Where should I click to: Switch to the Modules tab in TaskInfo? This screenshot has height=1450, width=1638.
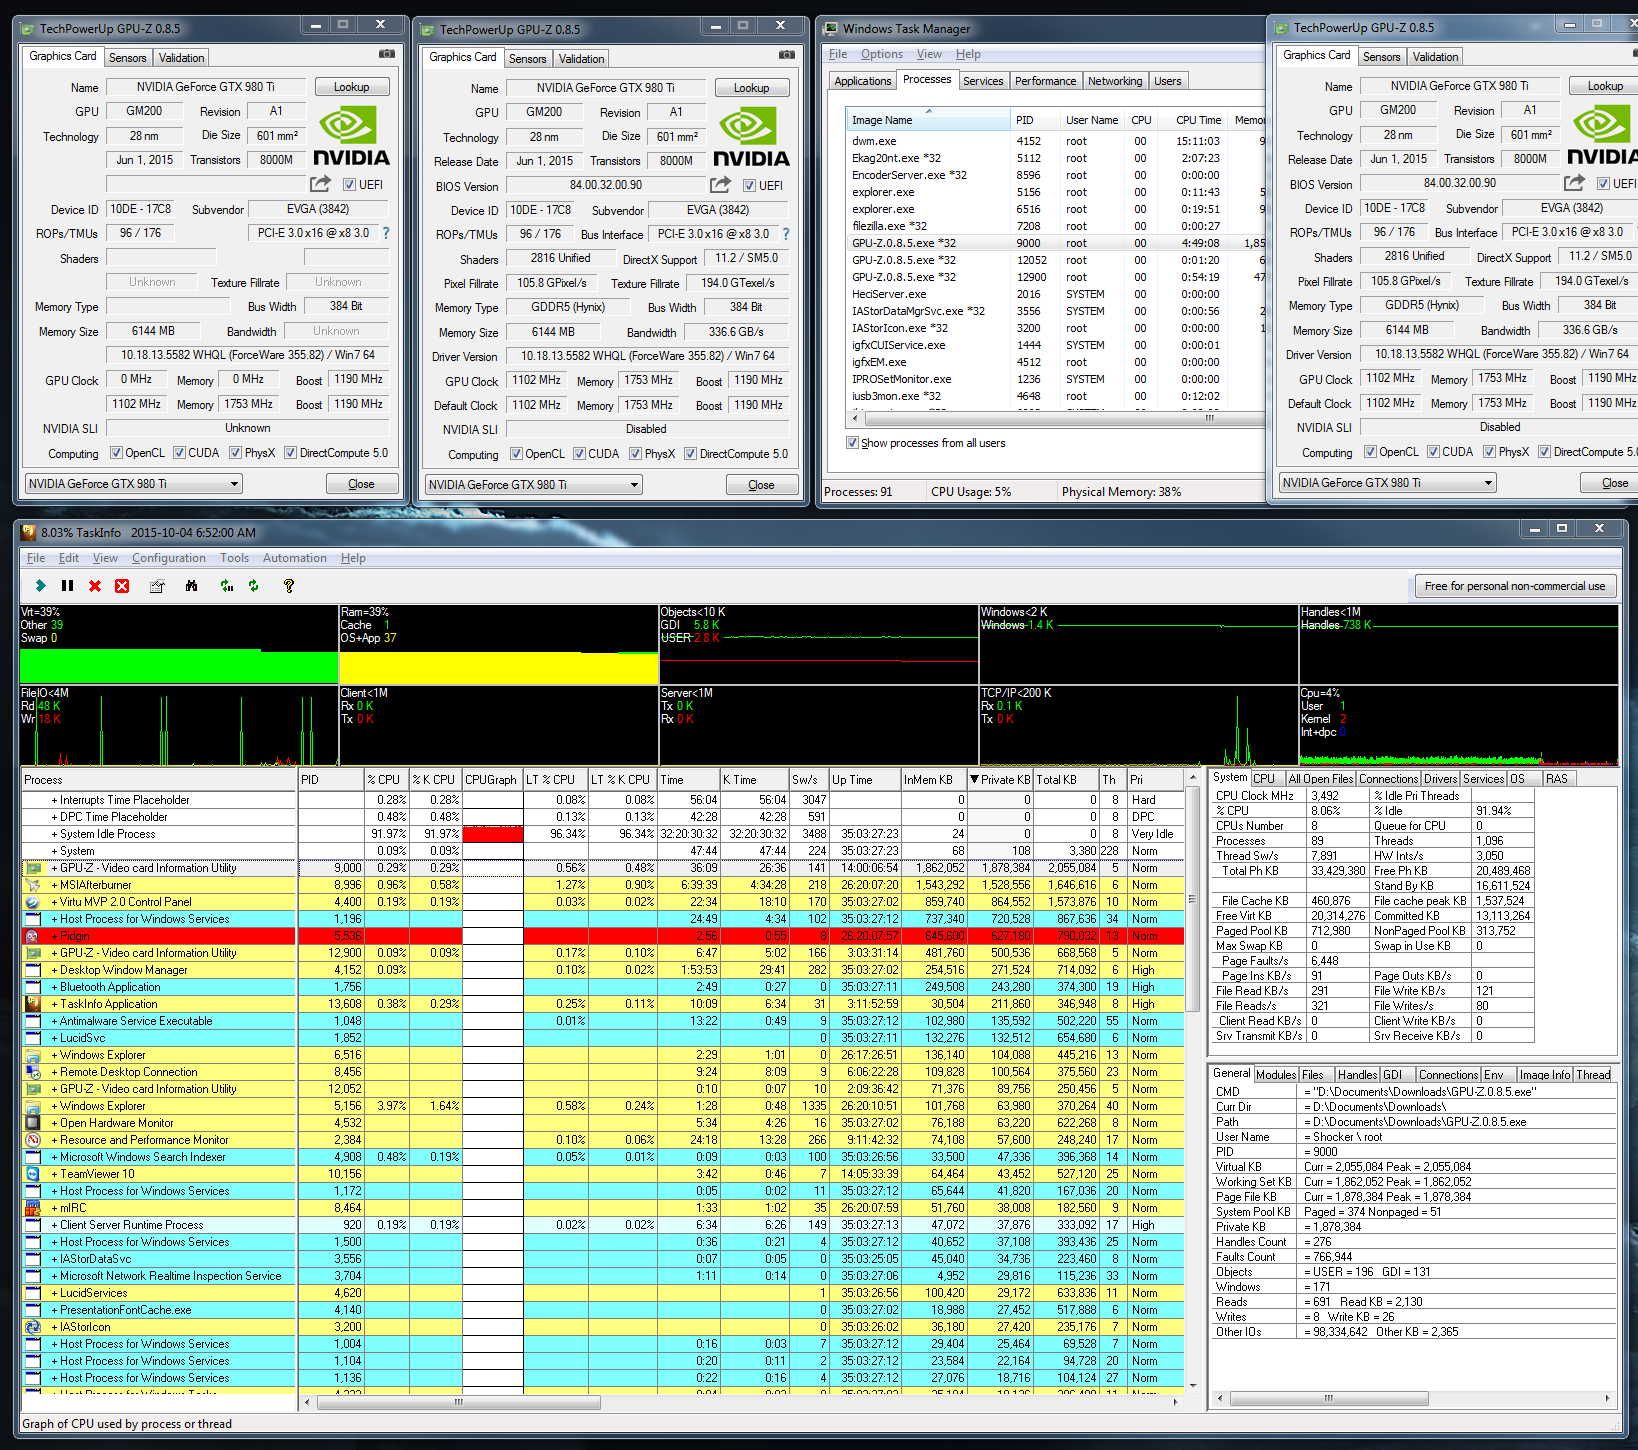tap(1276, 1075)
